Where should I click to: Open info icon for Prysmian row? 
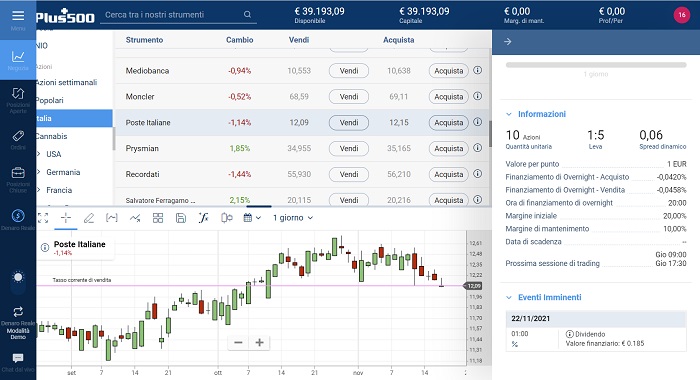pyautogui.click(x=477, y=147)
